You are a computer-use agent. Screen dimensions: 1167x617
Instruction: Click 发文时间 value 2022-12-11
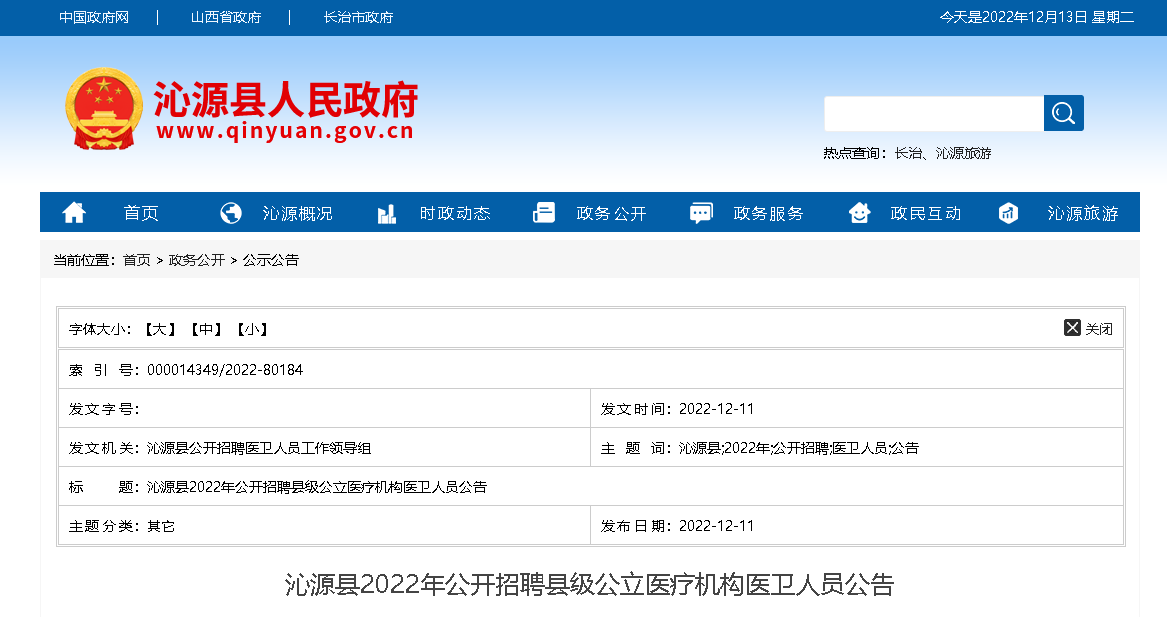[716, 409]
